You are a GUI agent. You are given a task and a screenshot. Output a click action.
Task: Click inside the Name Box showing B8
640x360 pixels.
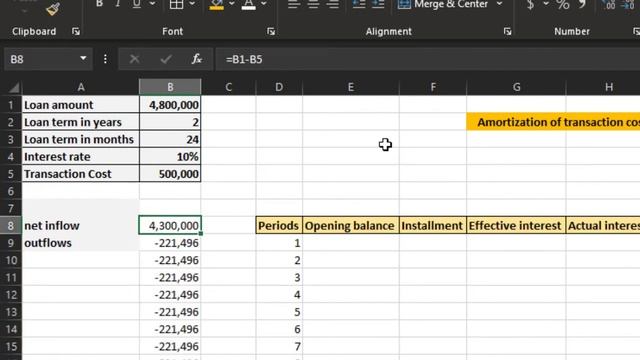(41, 59)
